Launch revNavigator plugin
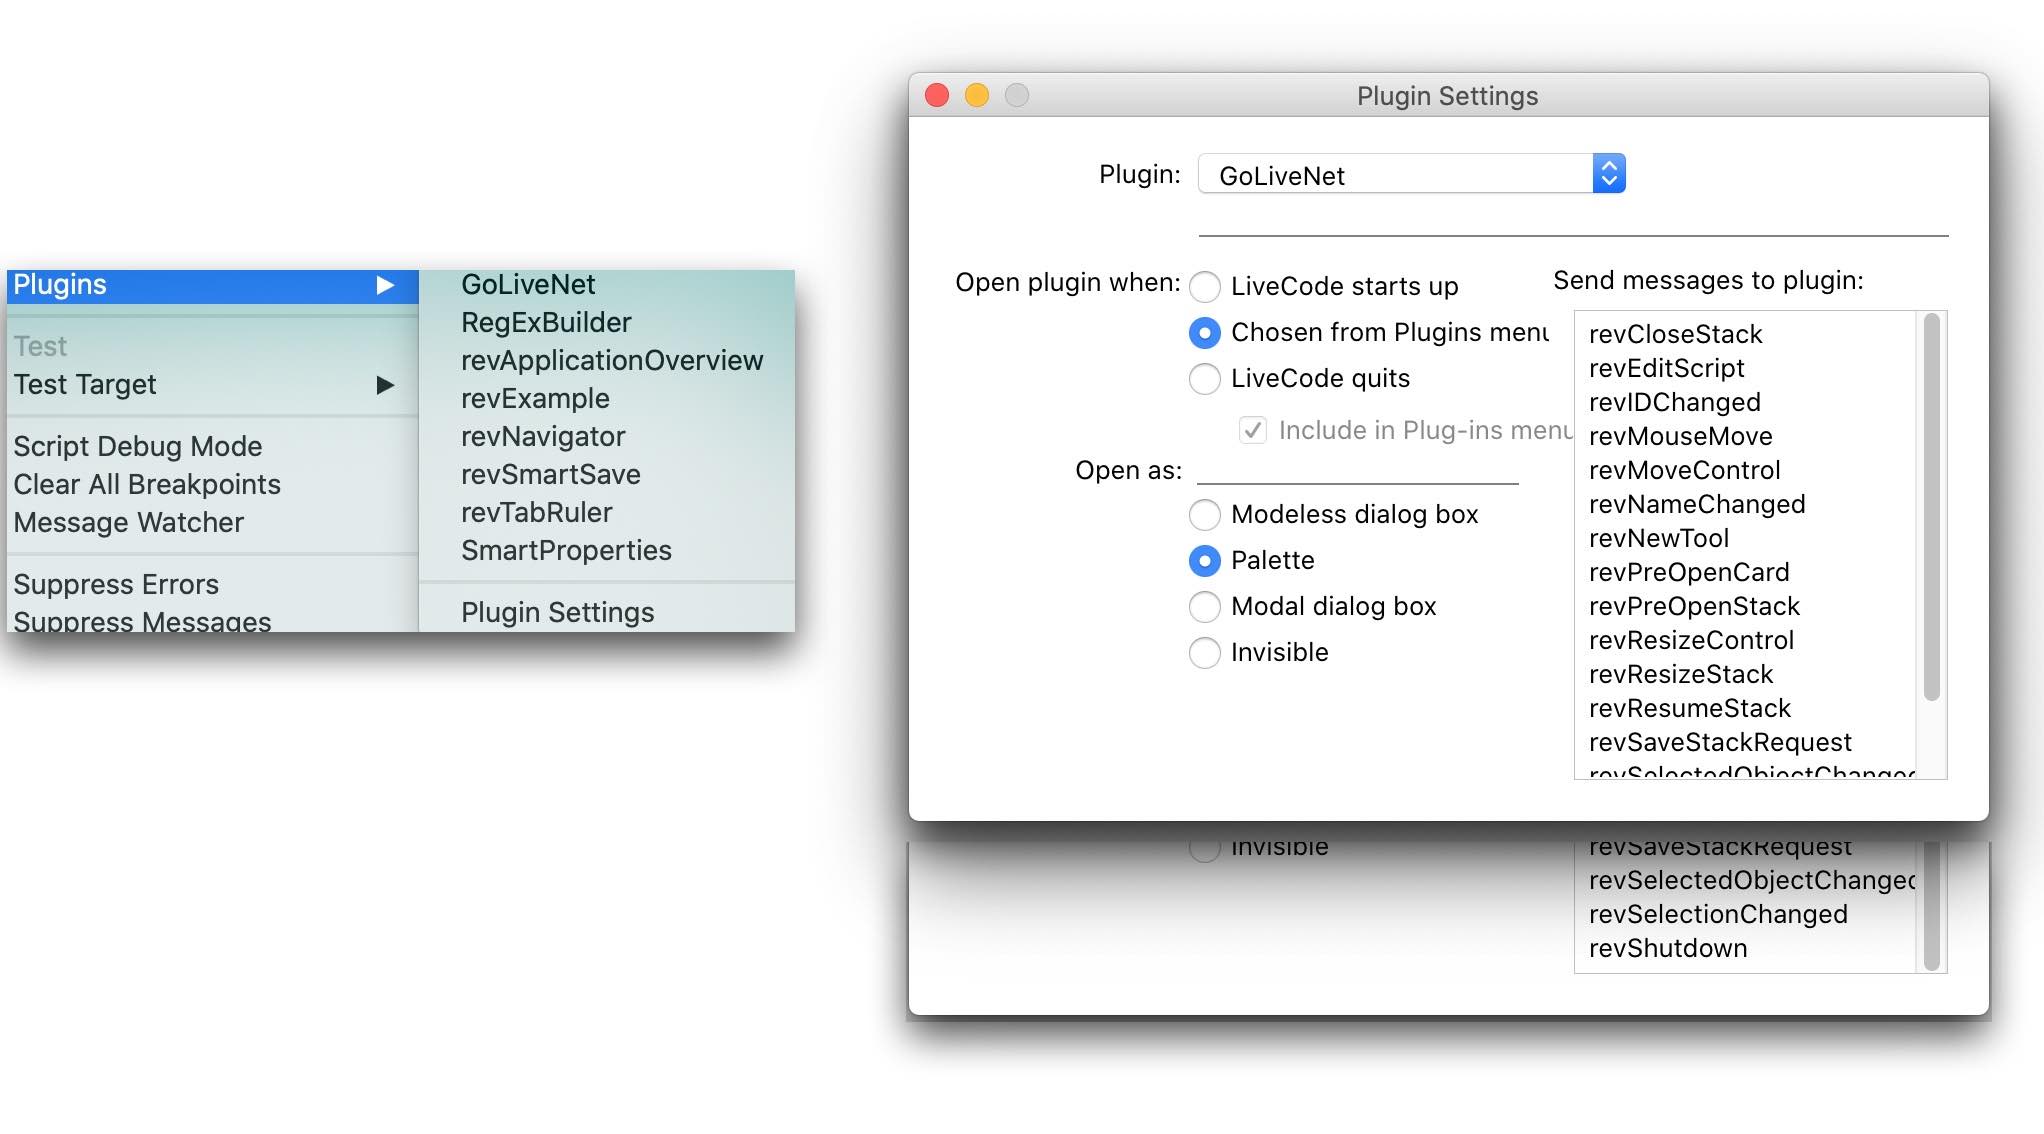The height and width of the screenshot is (1134, 2044). 543,437
